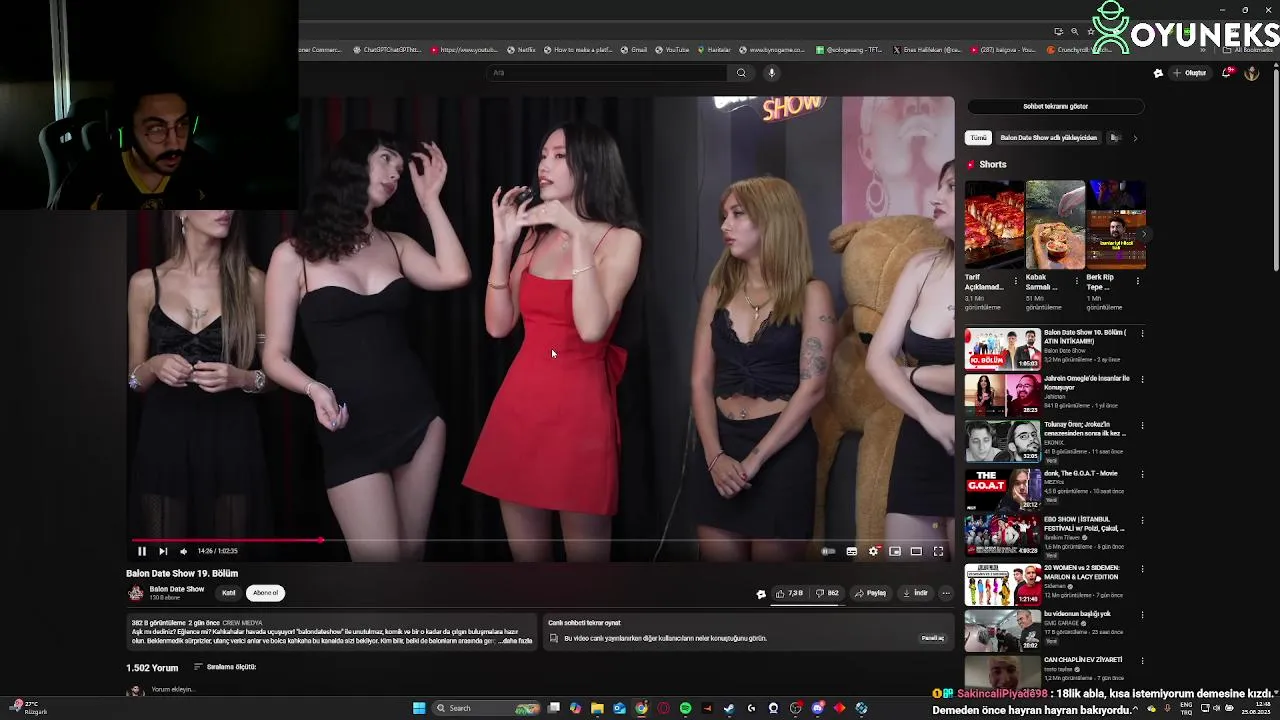Show more filter chips with right arrow
The width and height of the screenshot is (1280, 720).
[1135, 138]
